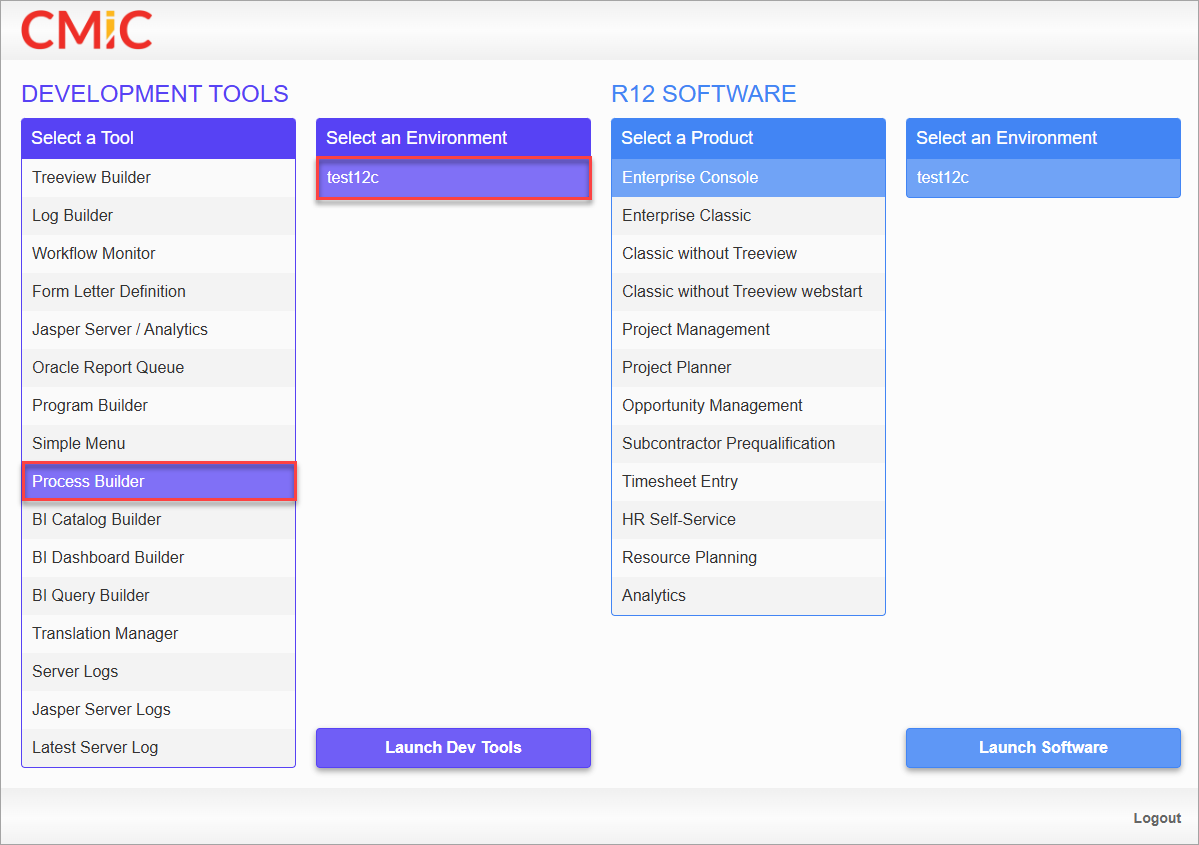The image size is (1199, 845).
Task: Click the Logout link
Action: (1157, 818)
